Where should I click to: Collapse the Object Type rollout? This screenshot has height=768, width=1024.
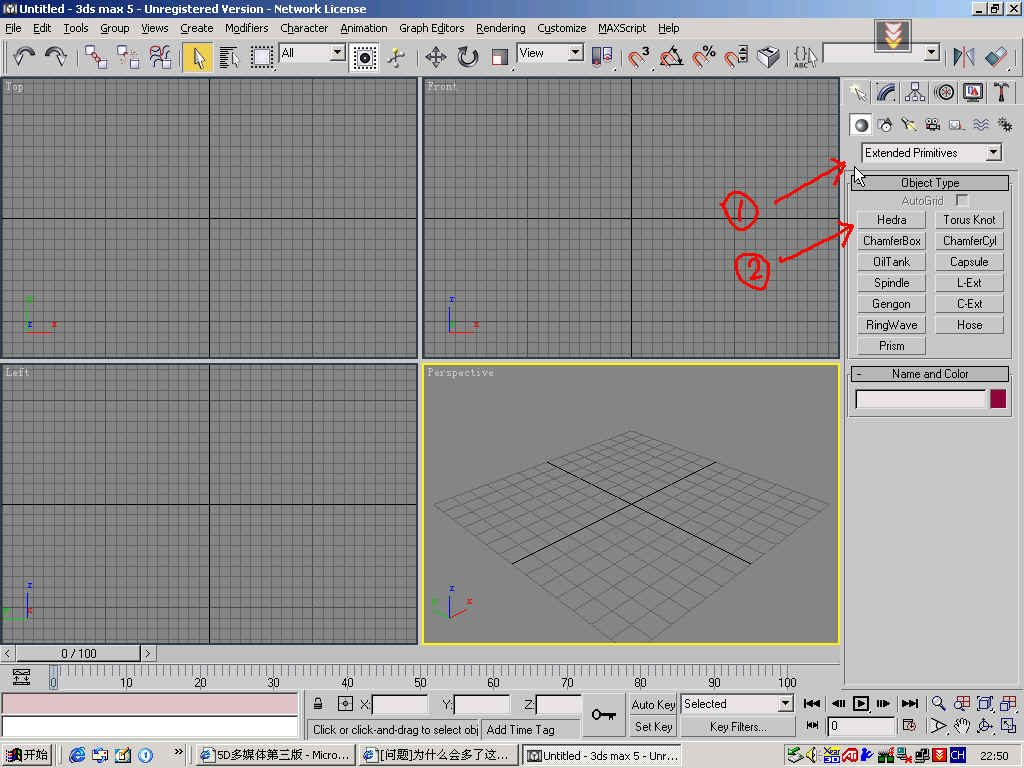click(x=930, y=183)
